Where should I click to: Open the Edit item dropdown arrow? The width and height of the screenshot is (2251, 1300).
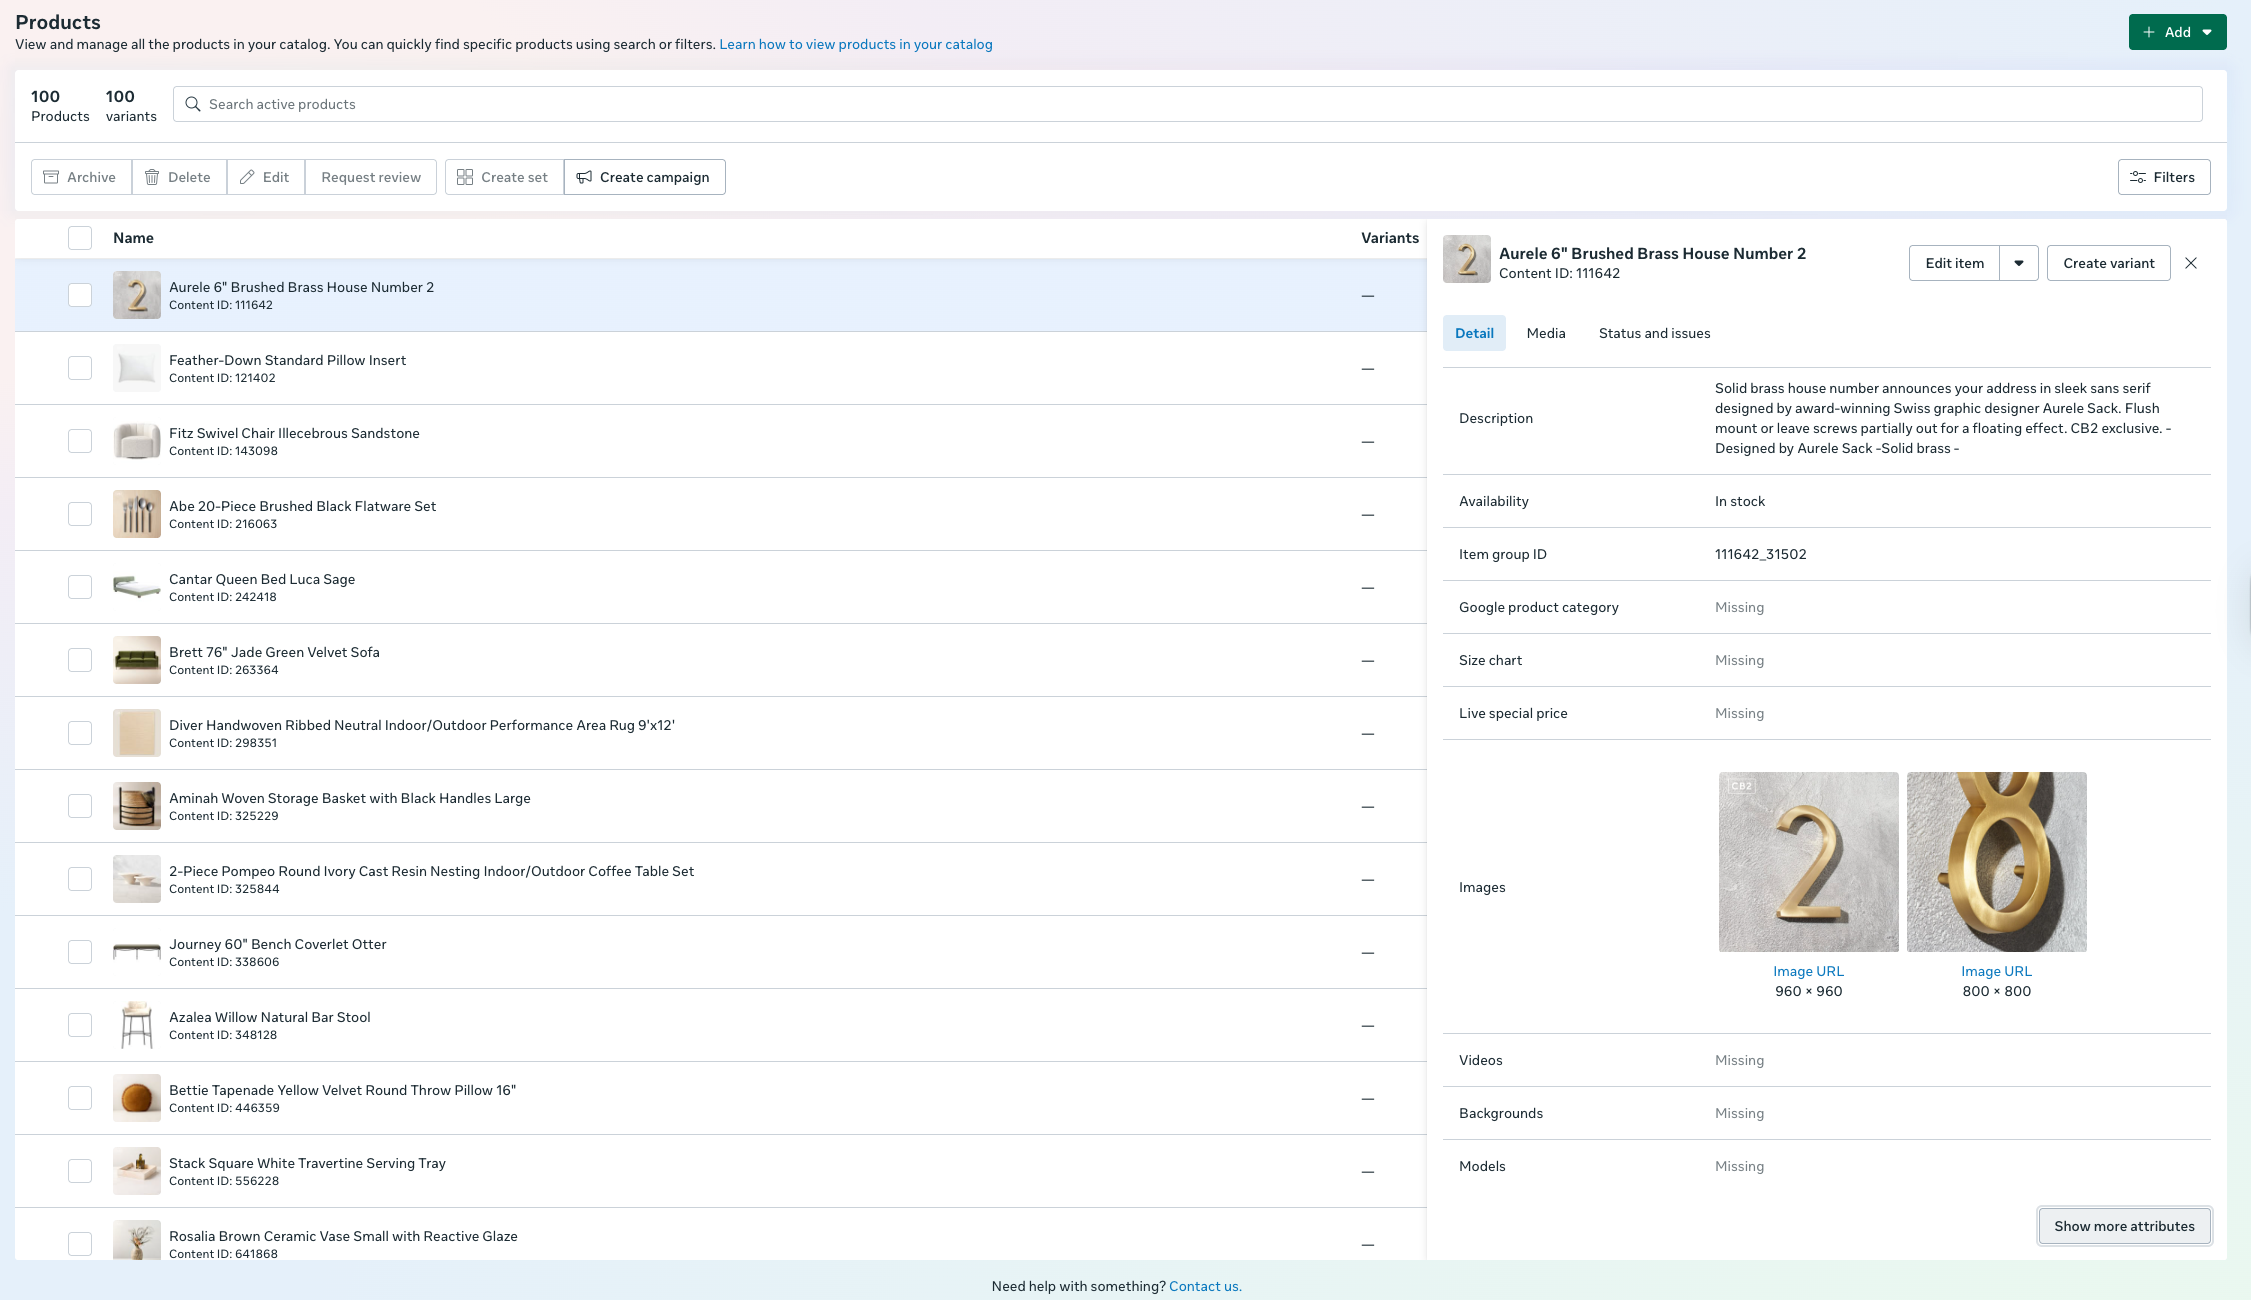(x=2019, y=262)
